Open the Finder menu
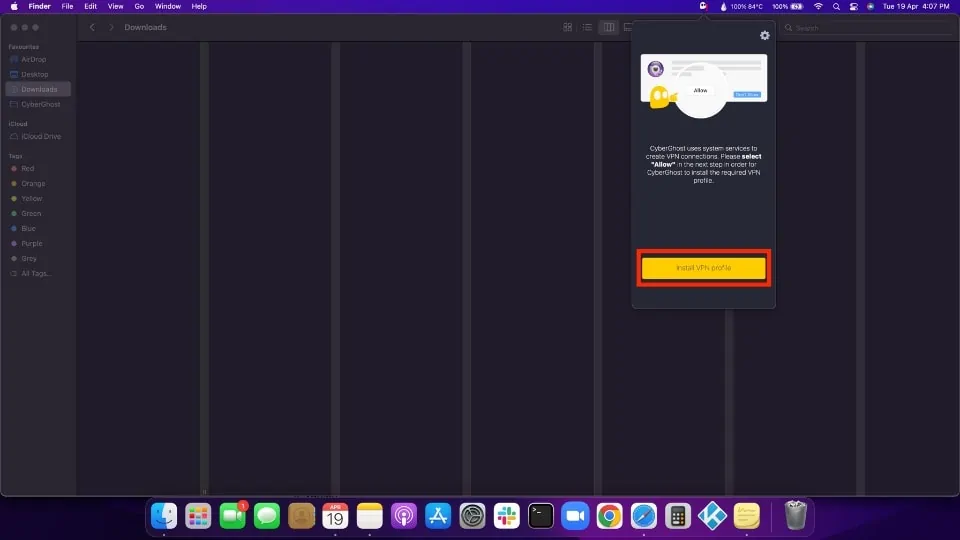Viewport: 960px width, 540px height. [x=39, y=6]
